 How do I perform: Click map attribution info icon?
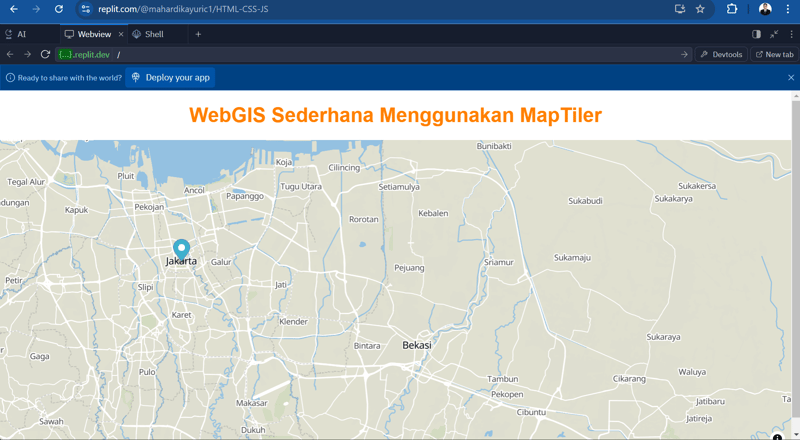pyautogui.click(x=777, y=436)
